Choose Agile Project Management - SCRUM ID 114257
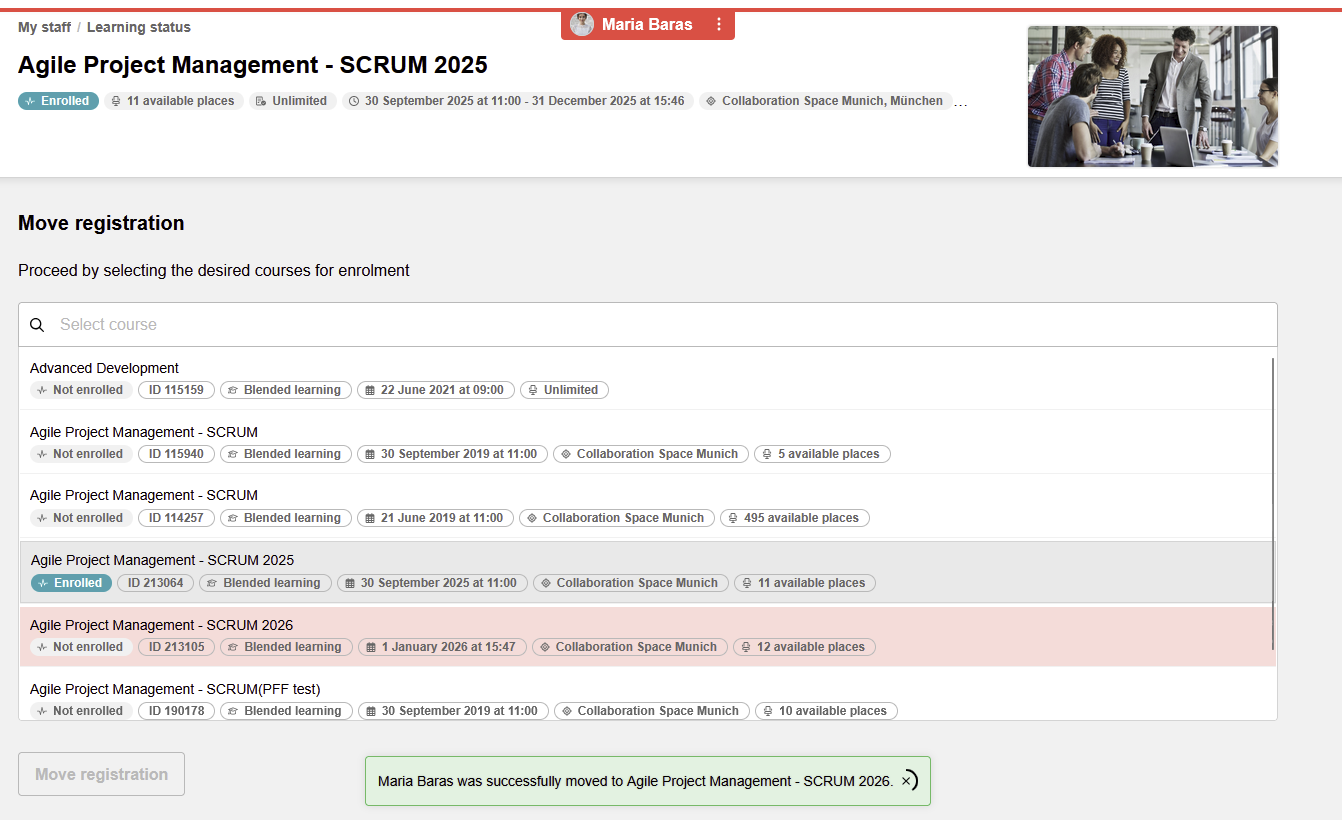Viewport: 1342px width, 820px height. 144,495
